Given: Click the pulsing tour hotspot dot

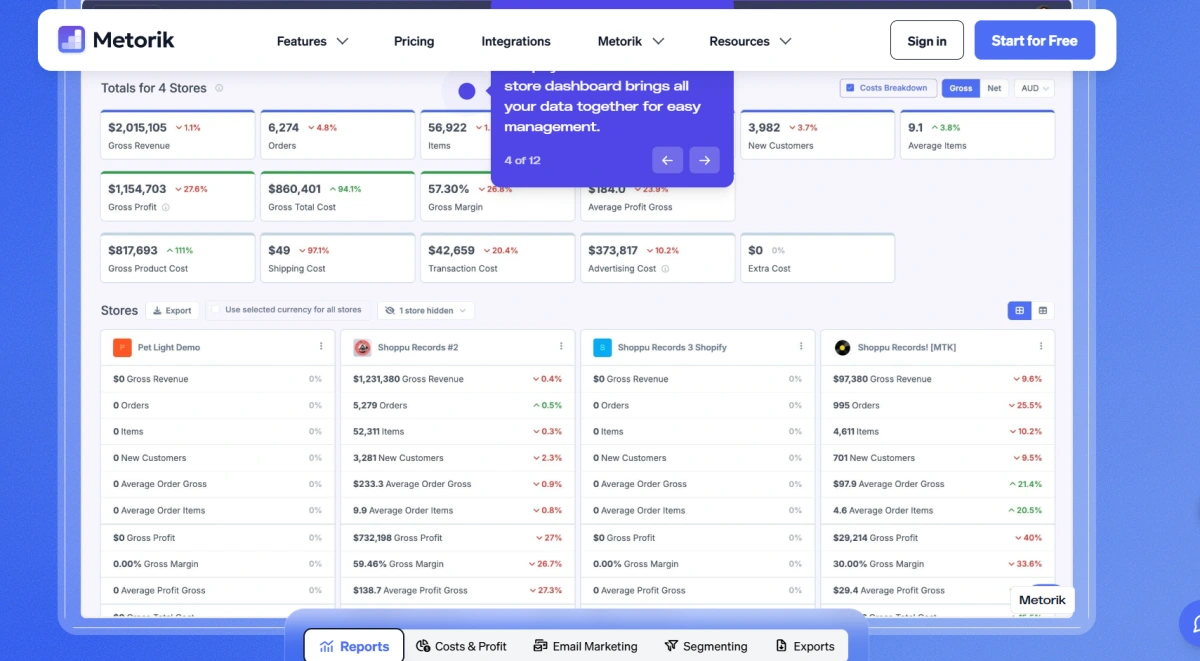Looking at the screenshot, I should pyautogui.click(x=466, y=91).
